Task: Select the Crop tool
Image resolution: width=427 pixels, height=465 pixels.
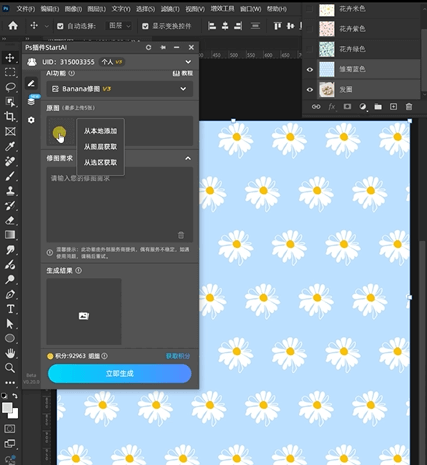Action: coord(10,116)
